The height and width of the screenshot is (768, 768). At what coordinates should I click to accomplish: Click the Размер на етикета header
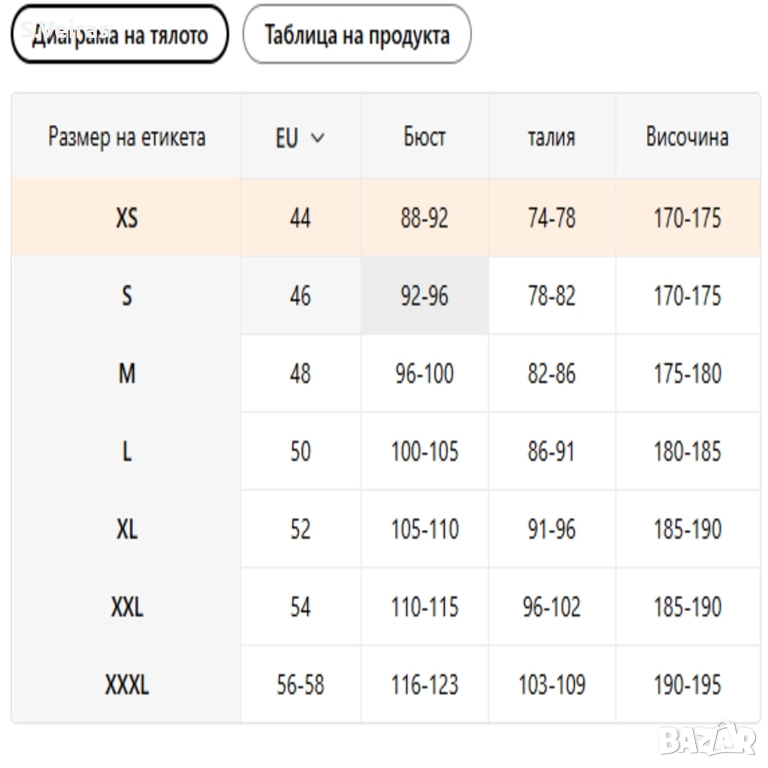coord(126,138)
